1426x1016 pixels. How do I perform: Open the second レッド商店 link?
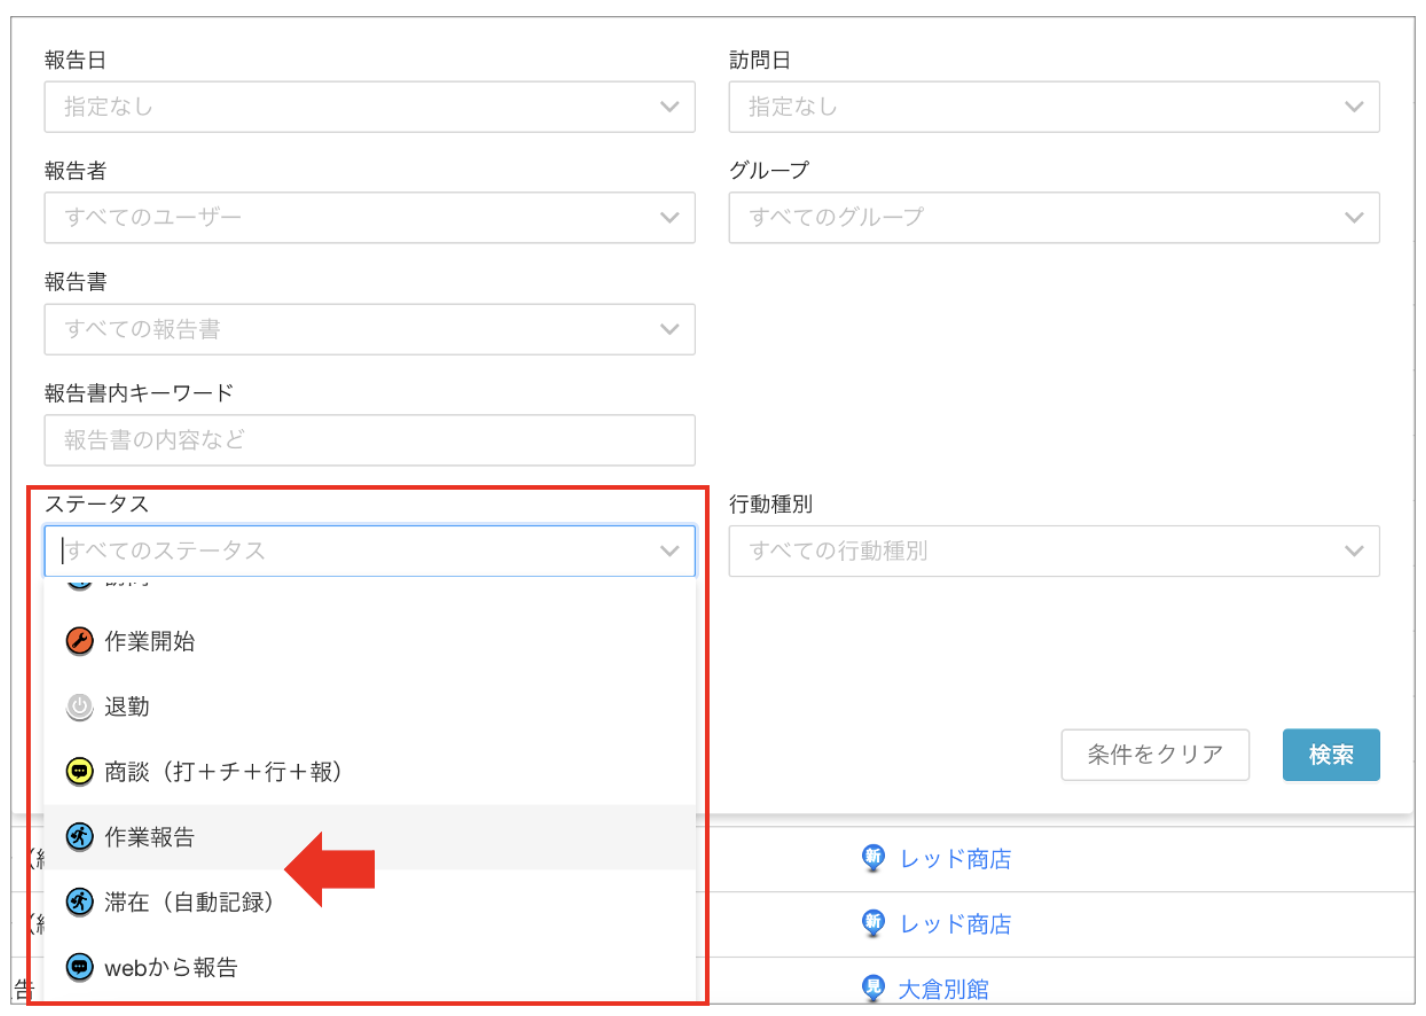point(955,924)
